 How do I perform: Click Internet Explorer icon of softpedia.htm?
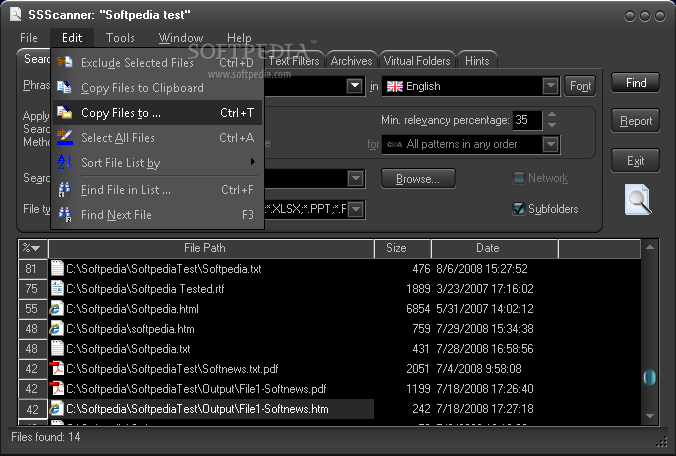pyautogui.click(x=56, y=329)
